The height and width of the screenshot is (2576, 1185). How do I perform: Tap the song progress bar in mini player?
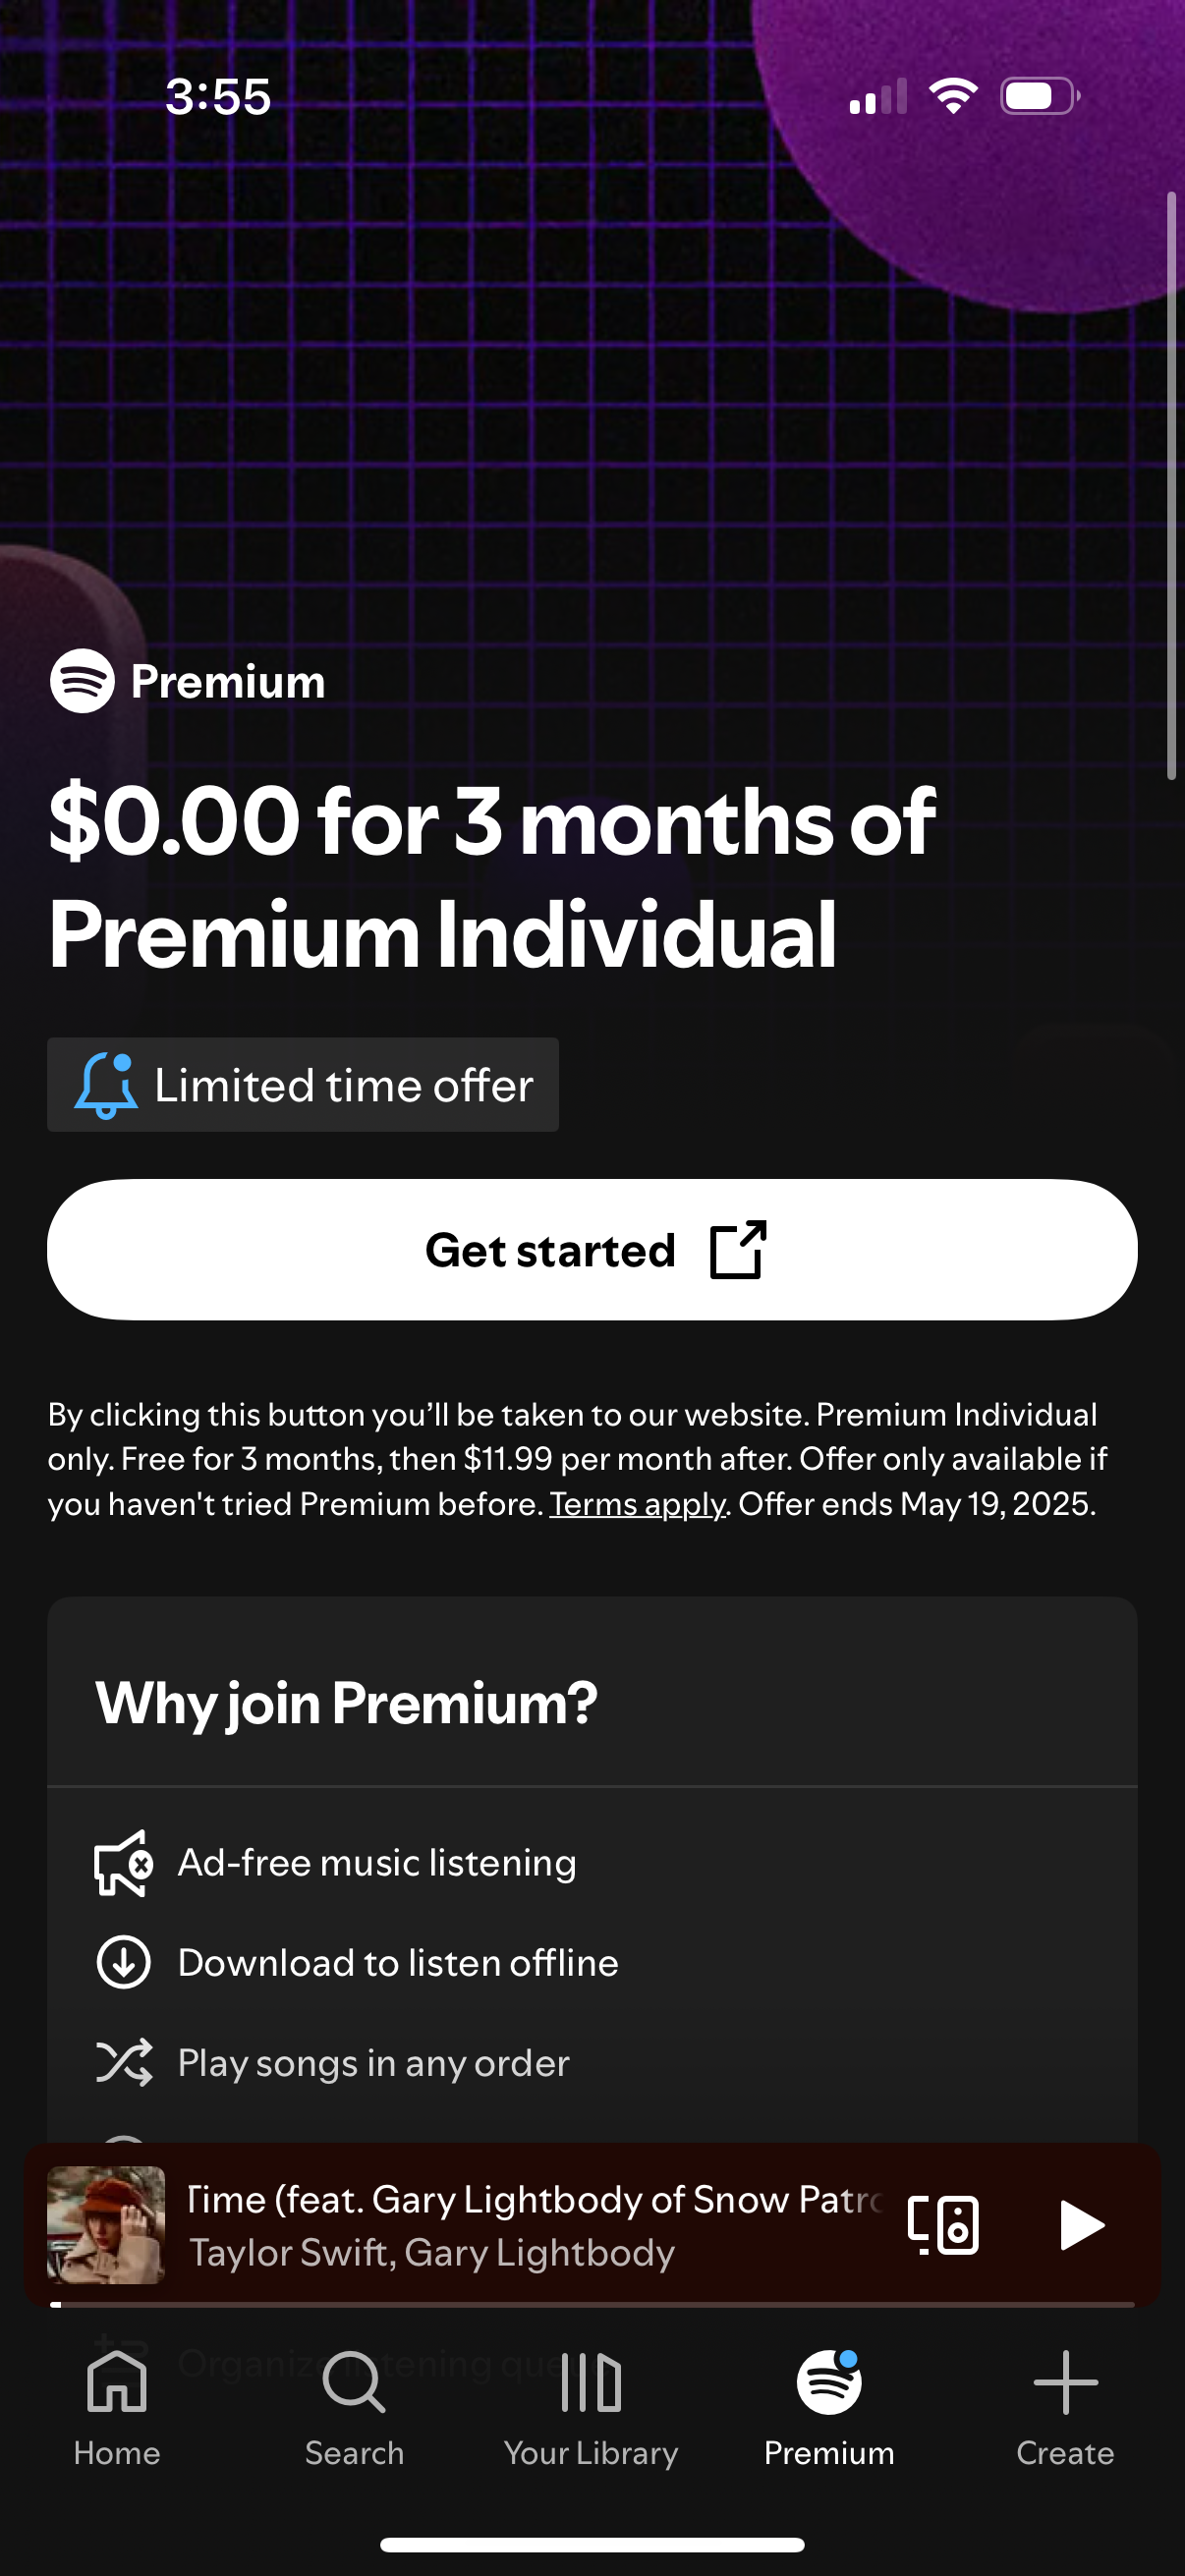click(x=592, y=2304)
